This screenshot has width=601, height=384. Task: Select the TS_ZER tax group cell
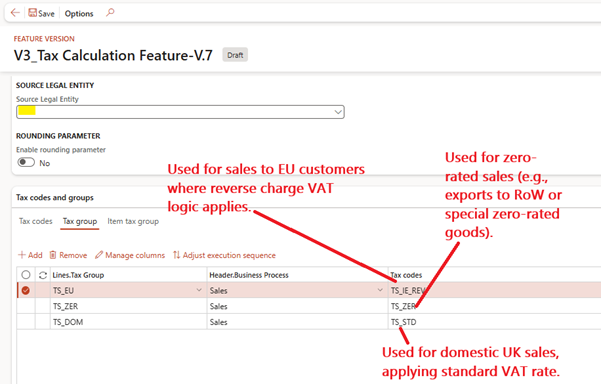pos(128,306)
